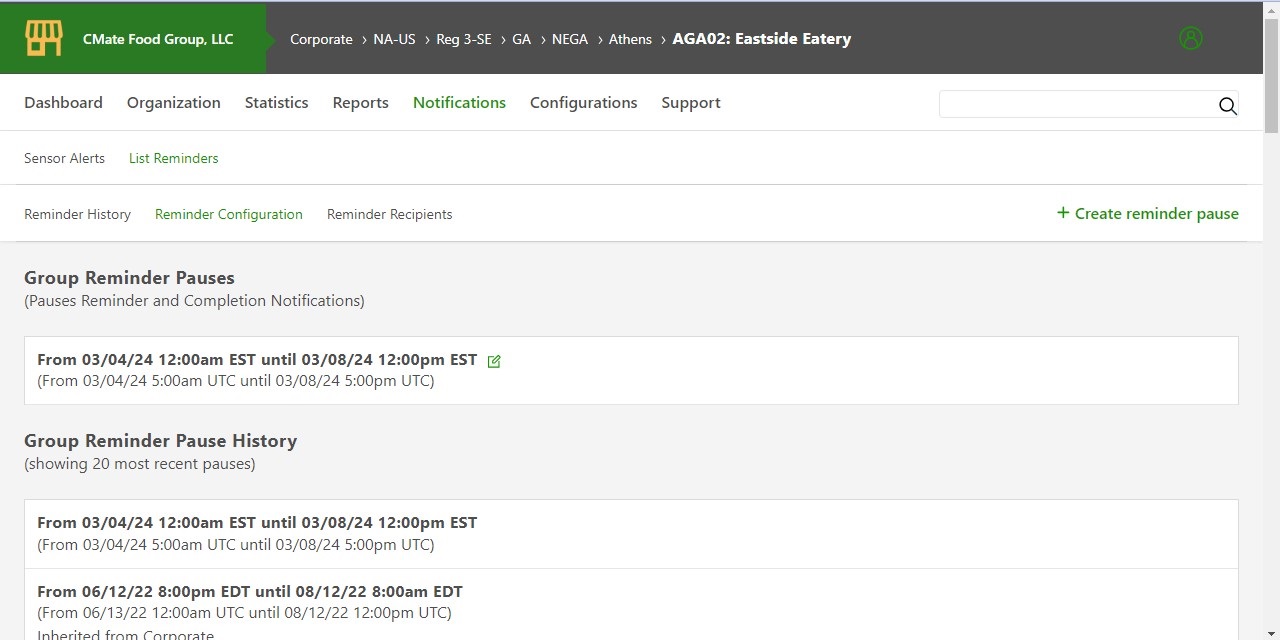
Task: Open the Sensor Alerts section
Action: pos(64,158)
